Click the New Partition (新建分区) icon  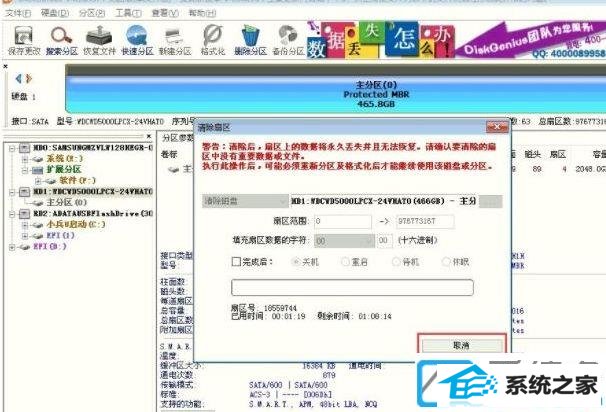[x=175, y=40]
